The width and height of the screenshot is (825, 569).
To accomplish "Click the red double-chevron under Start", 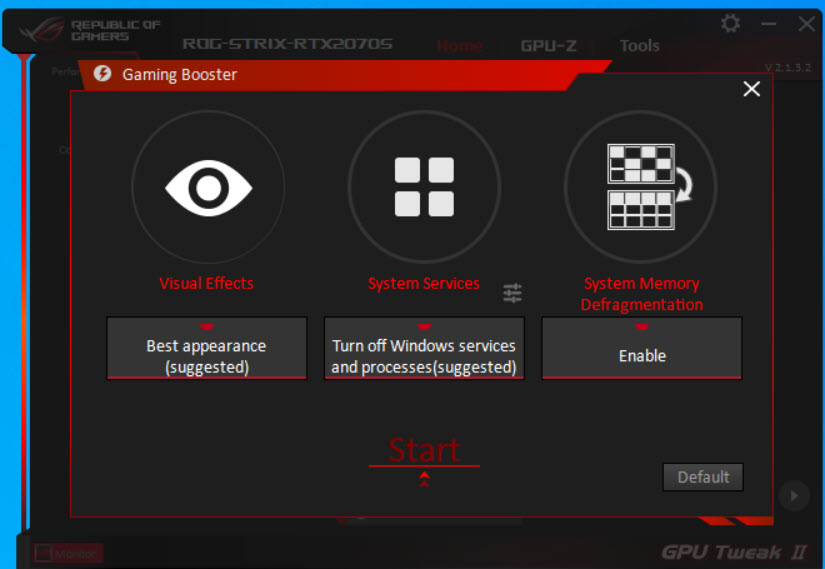I will [x=424, y=479].
